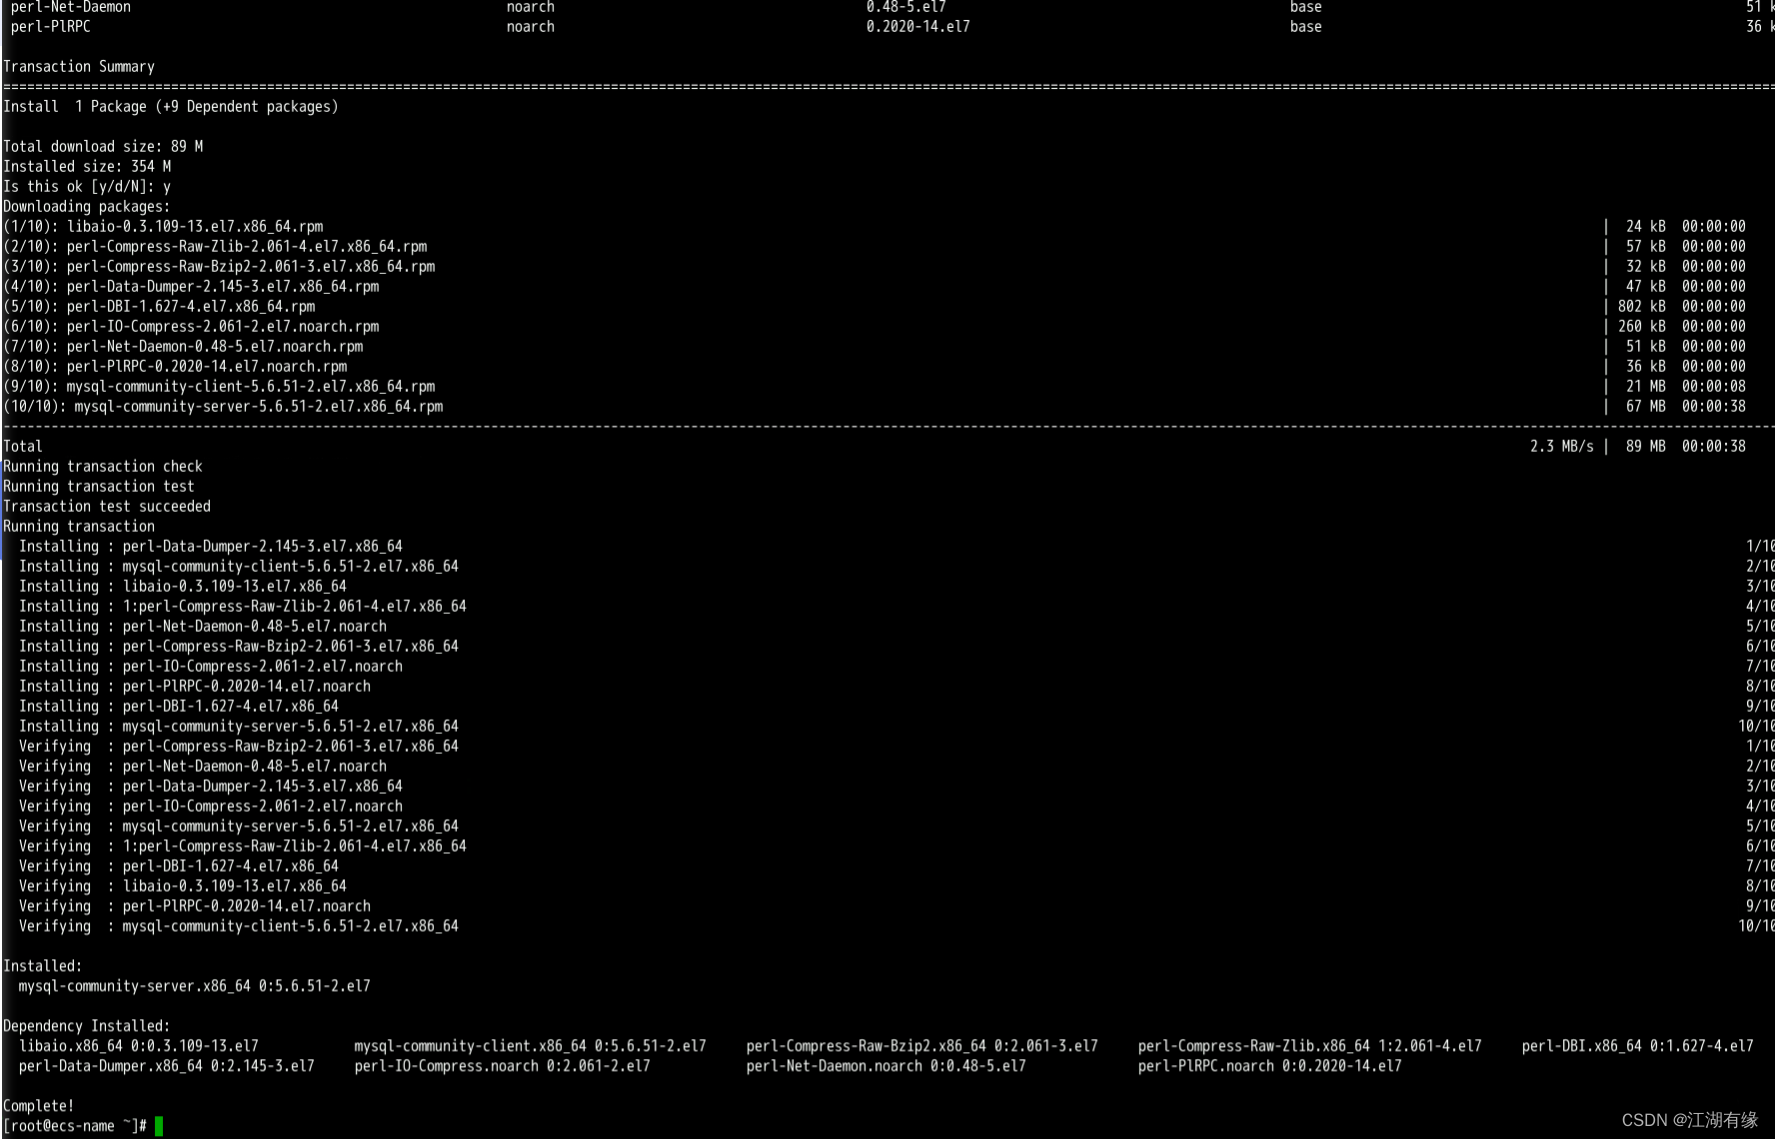Screen dimensions: 1775x1139
Task: Click 'perl-PlRPC.noarch 0:0.2020-14.el7' dependency entry
Action: [1270, 1067]
